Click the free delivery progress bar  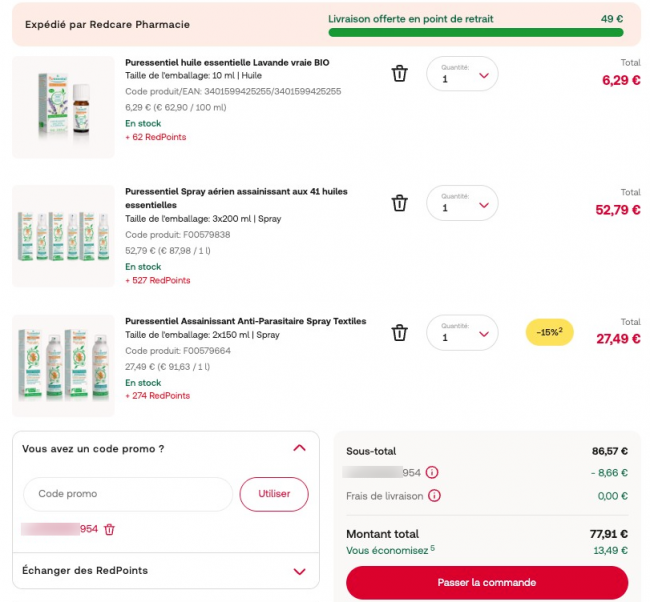[x=475, y=33]
